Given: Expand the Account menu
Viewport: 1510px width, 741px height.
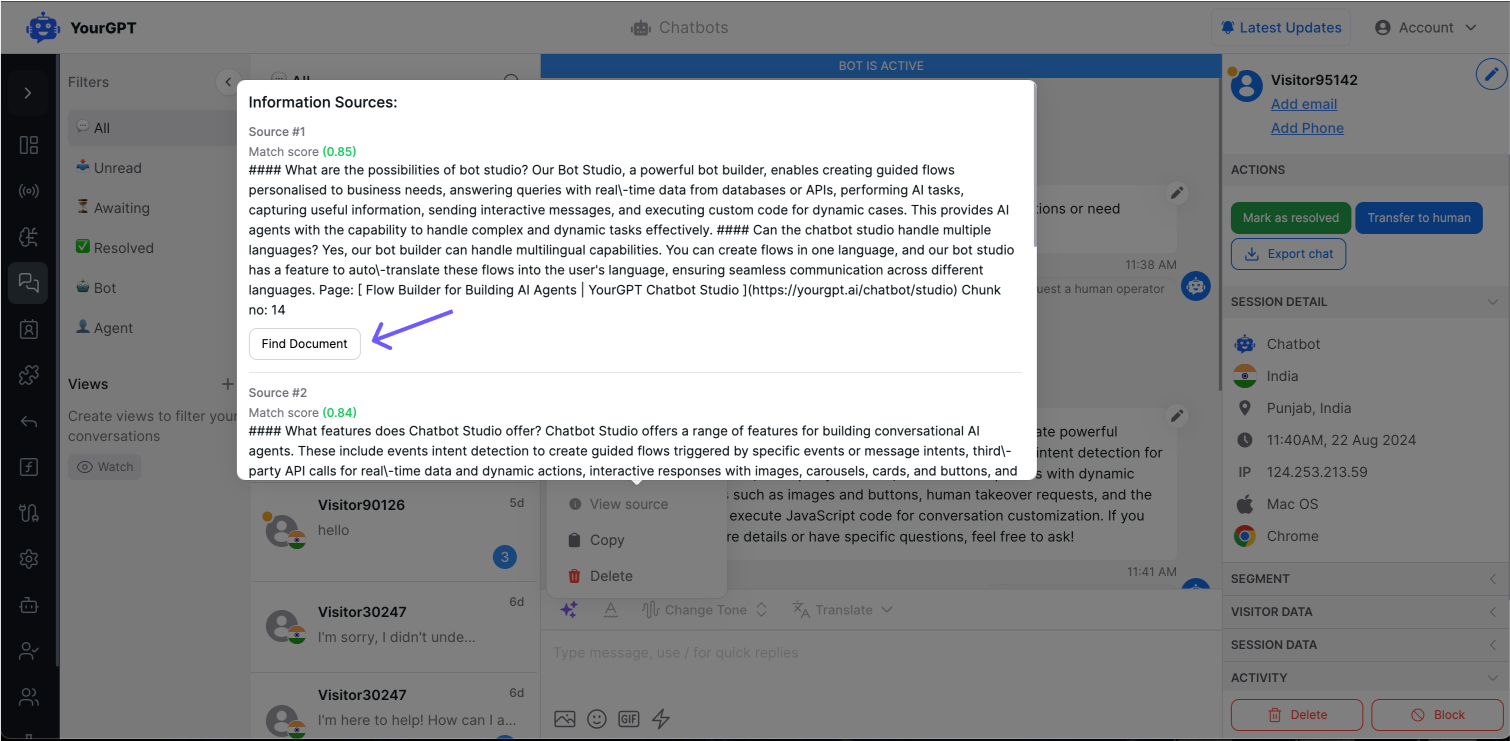Looking at the screenshot, I should [1426, 28].
